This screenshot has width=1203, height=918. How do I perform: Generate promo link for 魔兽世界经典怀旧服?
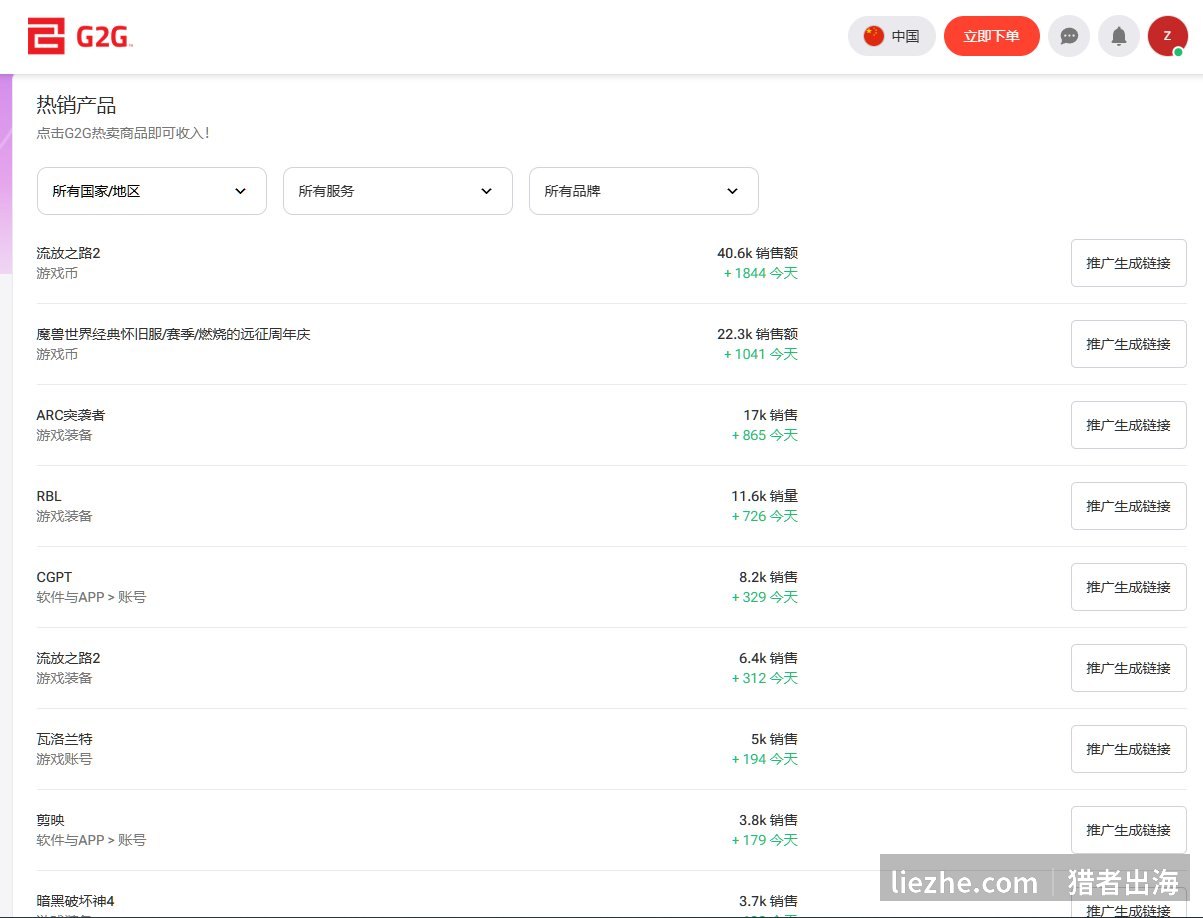pos(1129,344)
